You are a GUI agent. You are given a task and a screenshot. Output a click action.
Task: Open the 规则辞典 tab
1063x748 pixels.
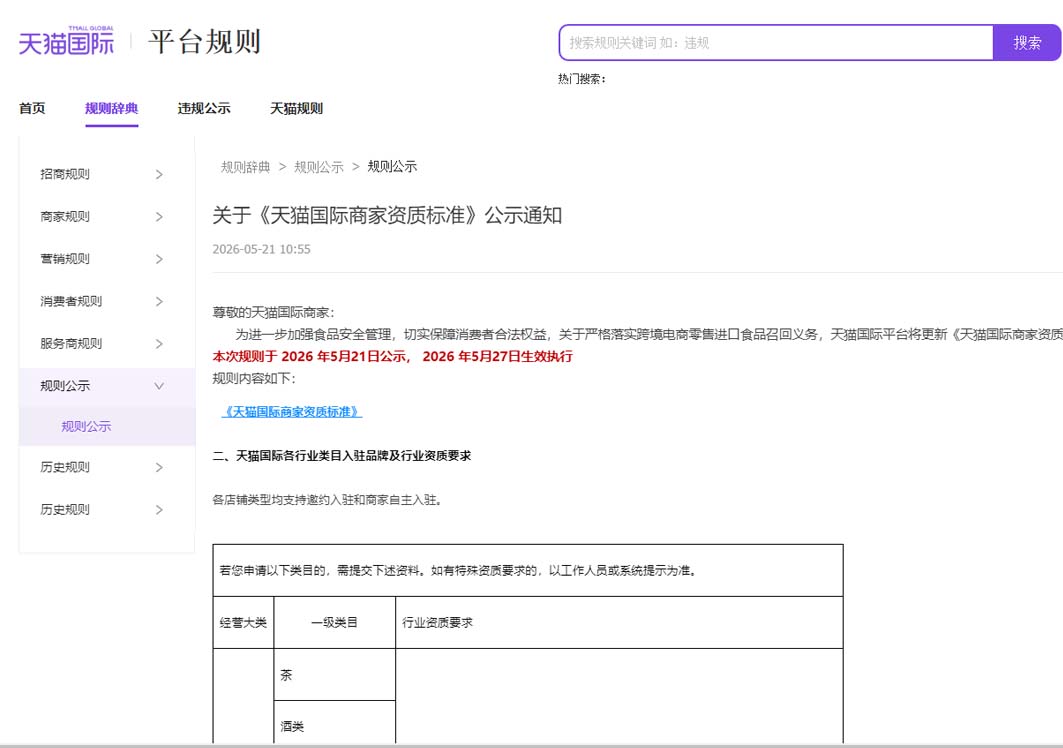click(x=111, y=109)
